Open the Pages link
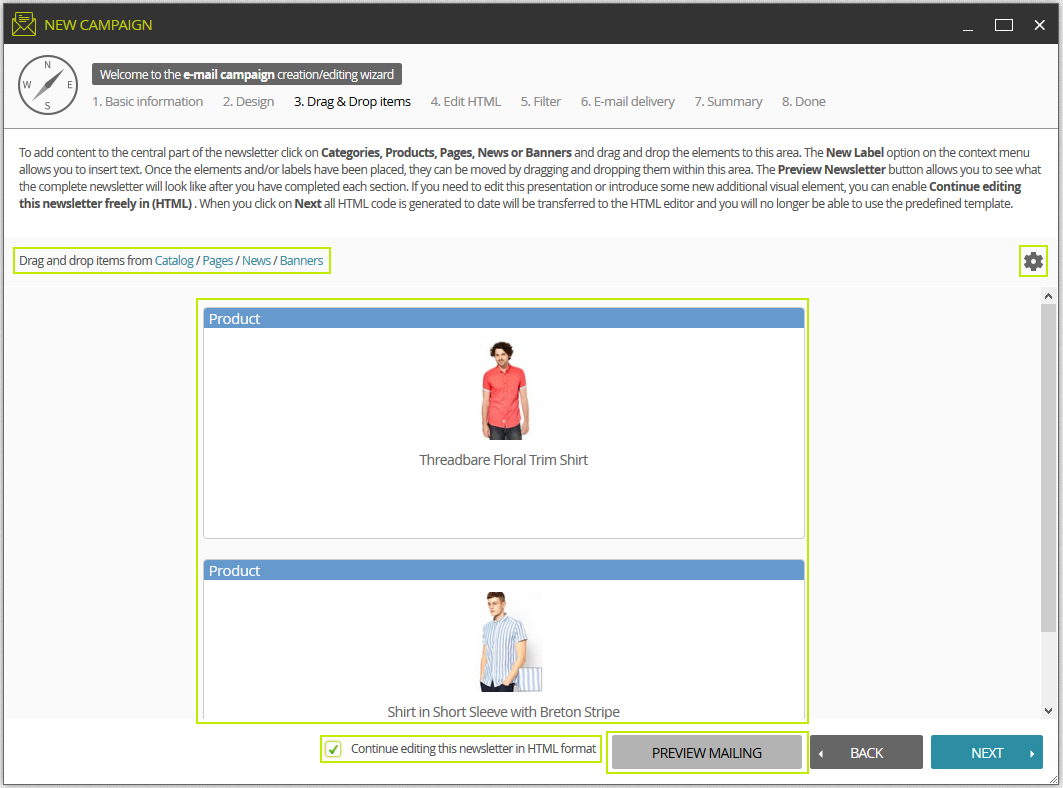Screen dimensions: 1063x788 coord(218,260)
